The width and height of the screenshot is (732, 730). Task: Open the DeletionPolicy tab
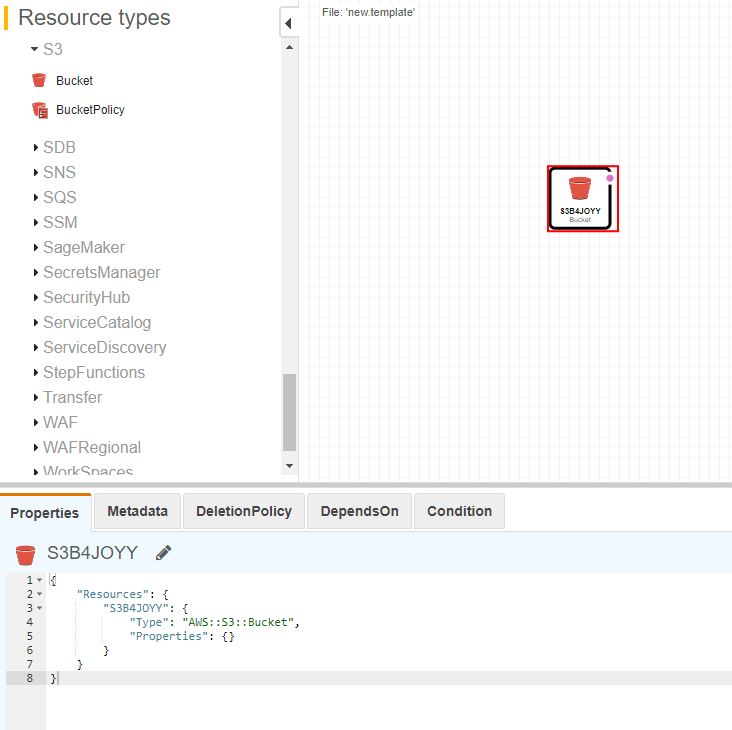tap(244, 511)
